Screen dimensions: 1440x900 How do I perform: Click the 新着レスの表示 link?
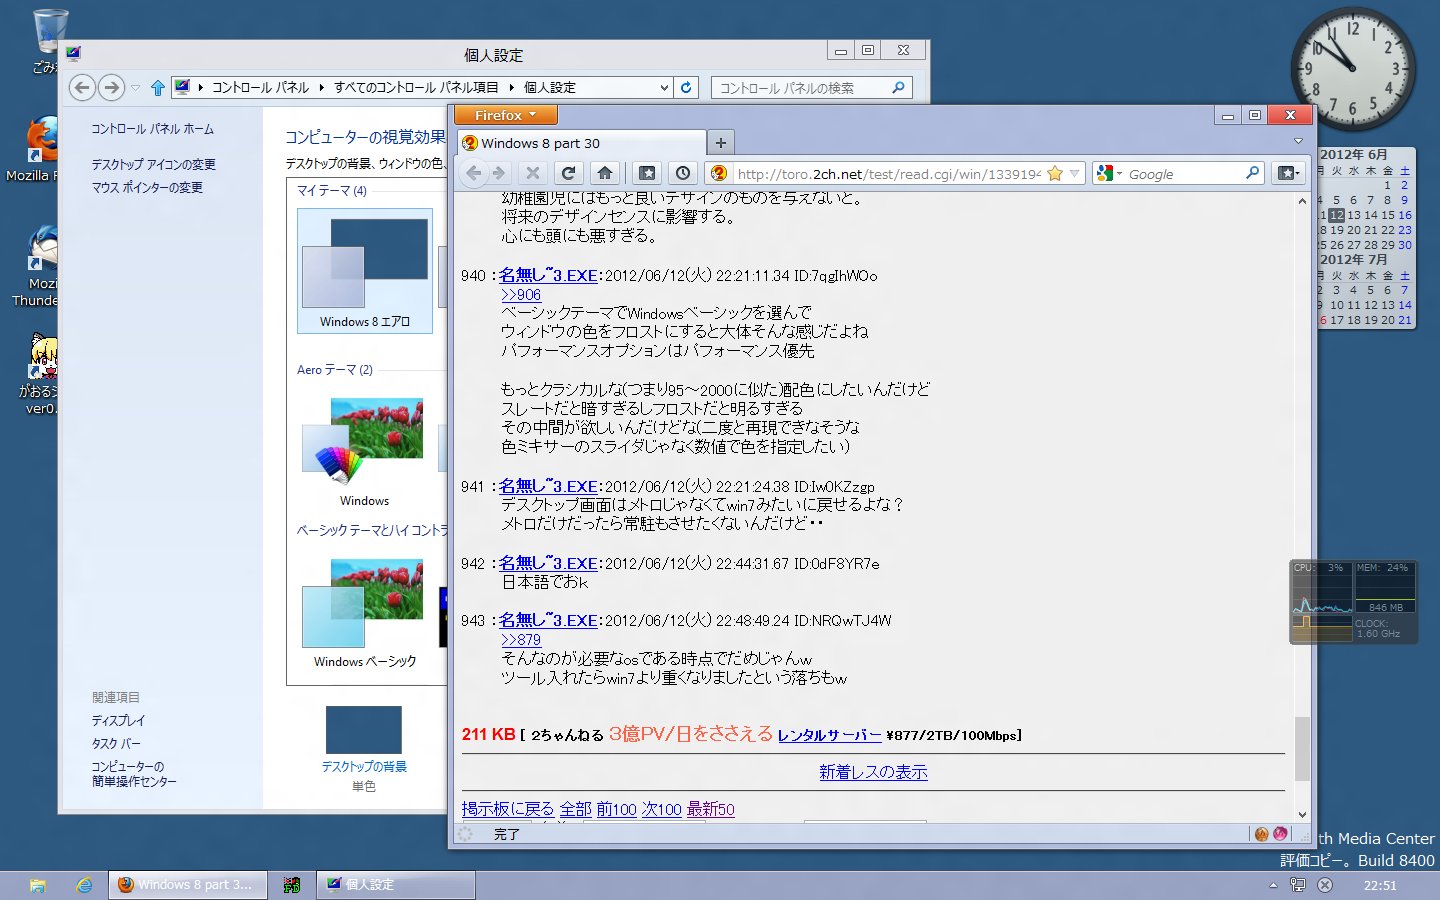click(x=873, y=772)
